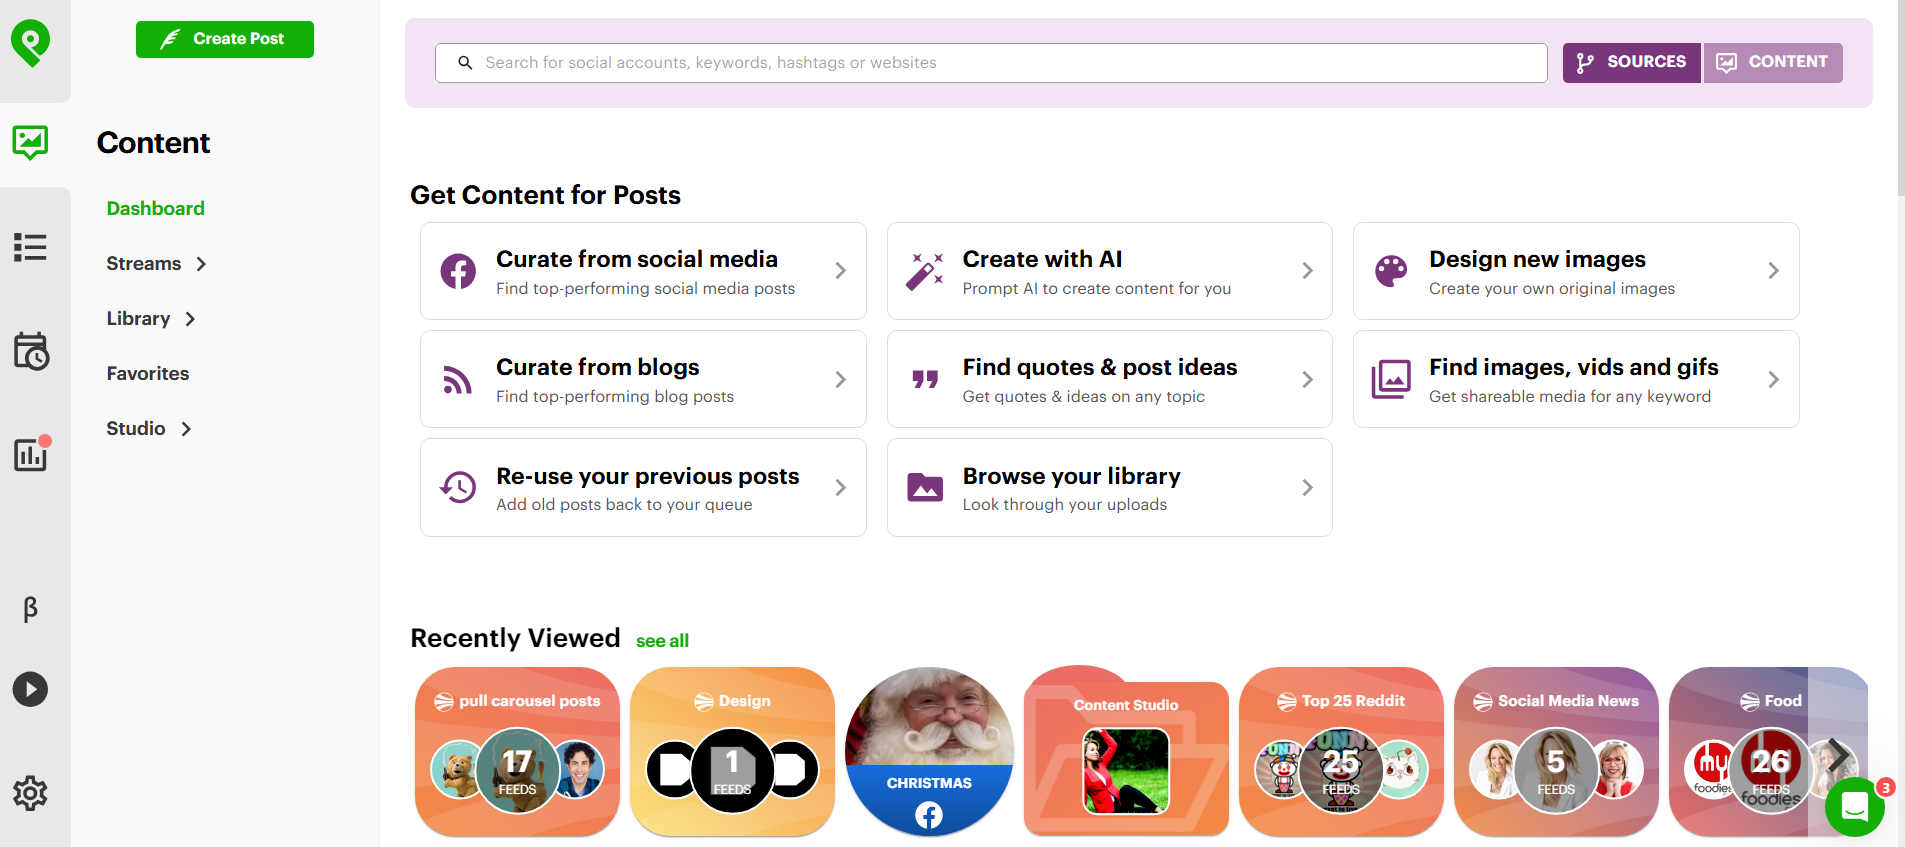Click the beta symbol in the left rail
Image resolution: width=1905 pixels, height=847 pixels.
[x=30, y=609]
